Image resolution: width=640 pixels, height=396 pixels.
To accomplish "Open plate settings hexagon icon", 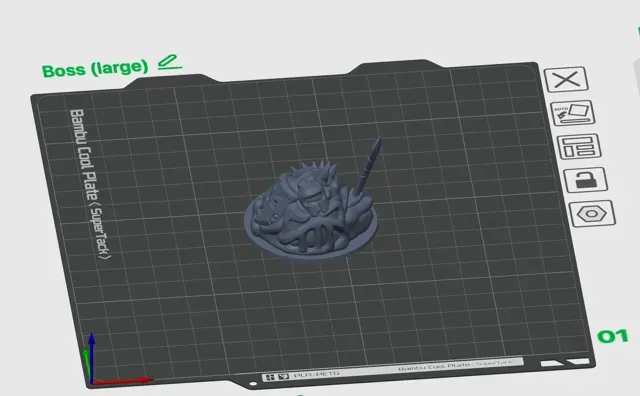I will [592, 214].
